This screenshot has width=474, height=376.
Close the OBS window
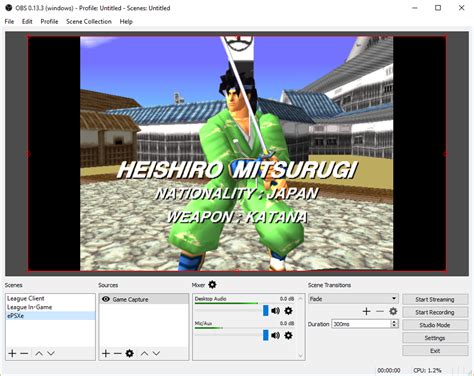461,8
